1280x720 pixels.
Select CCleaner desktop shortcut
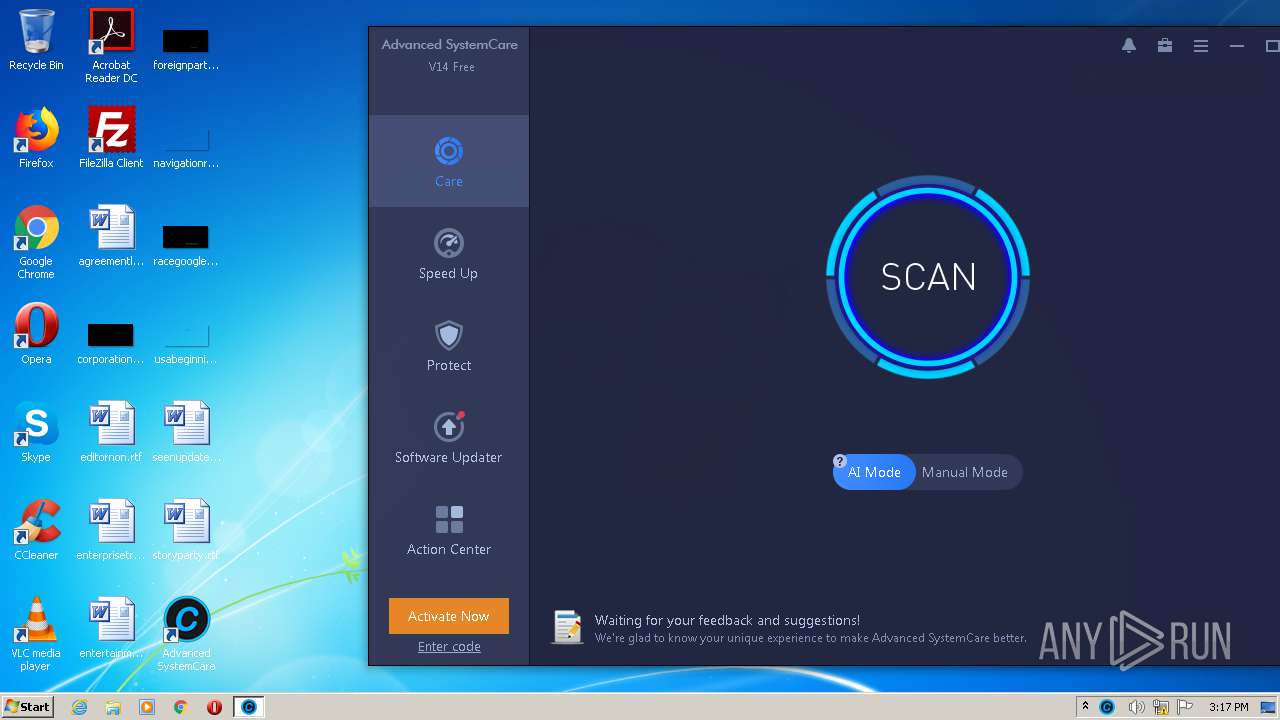click(36, 530)
